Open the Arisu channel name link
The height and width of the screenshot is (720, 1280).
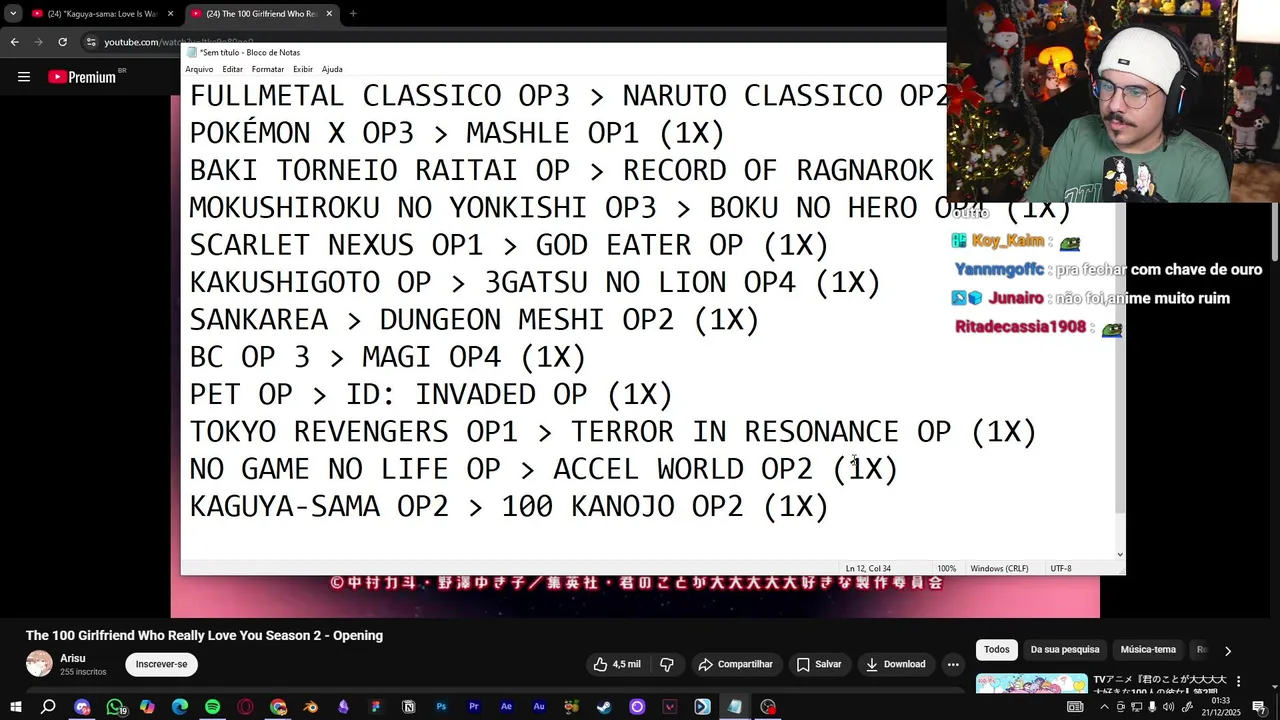click(x=73, y=658)
